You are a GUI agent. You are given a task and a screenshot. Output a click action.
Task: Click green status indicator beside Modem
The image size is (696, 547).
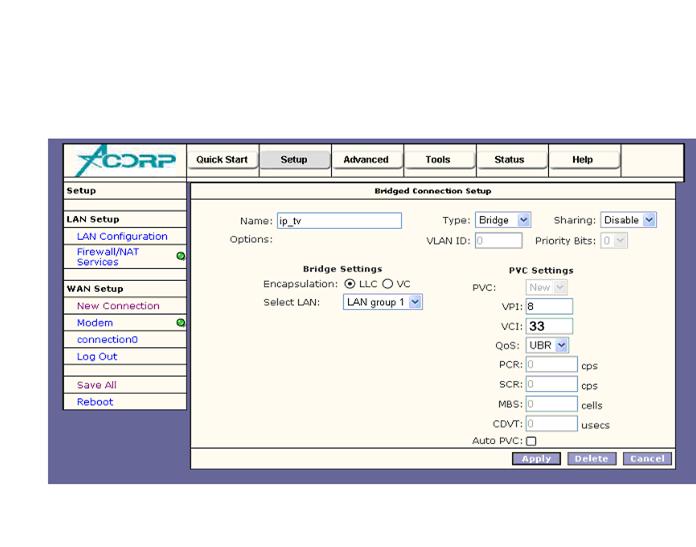(180, 323)
